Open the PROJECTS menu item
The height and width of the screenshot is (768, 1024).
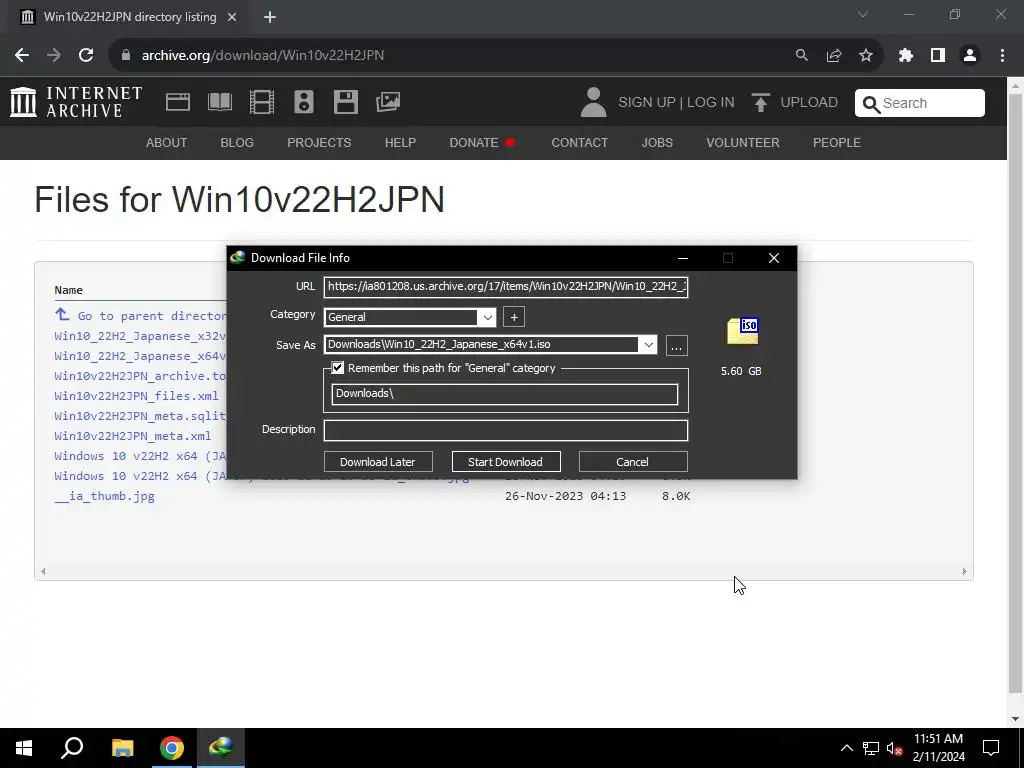(319, 142)
